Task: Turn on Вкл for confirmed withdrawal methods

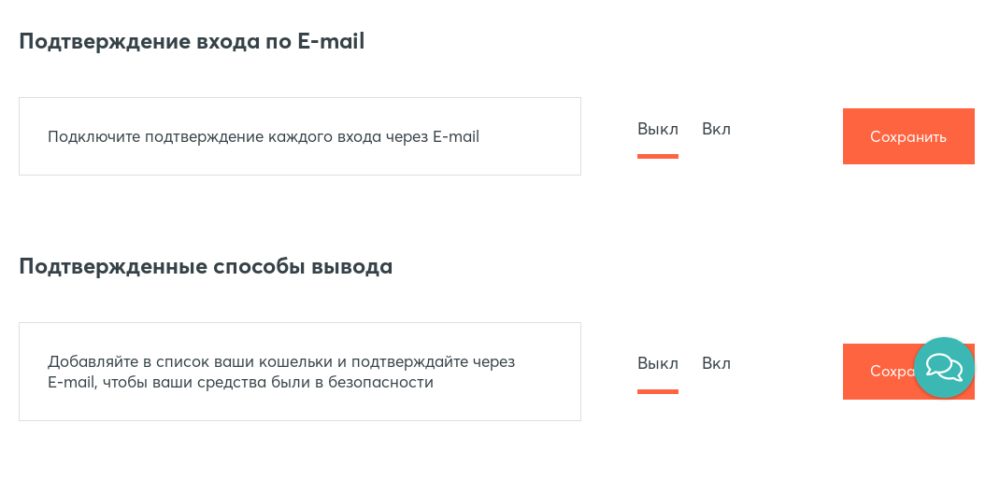Action: (x=716, y=363)
